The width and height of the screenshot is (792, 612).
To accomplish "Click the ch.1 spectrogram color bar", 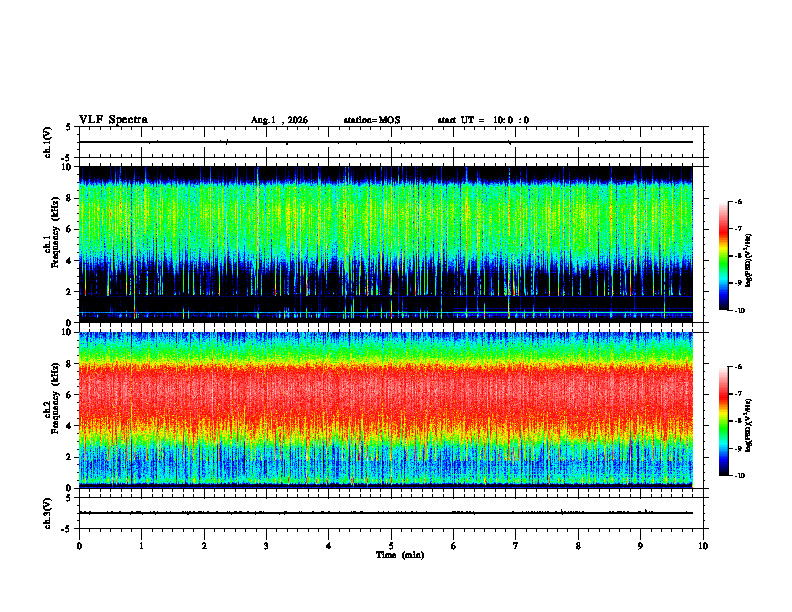I will (x=724, y=256).
